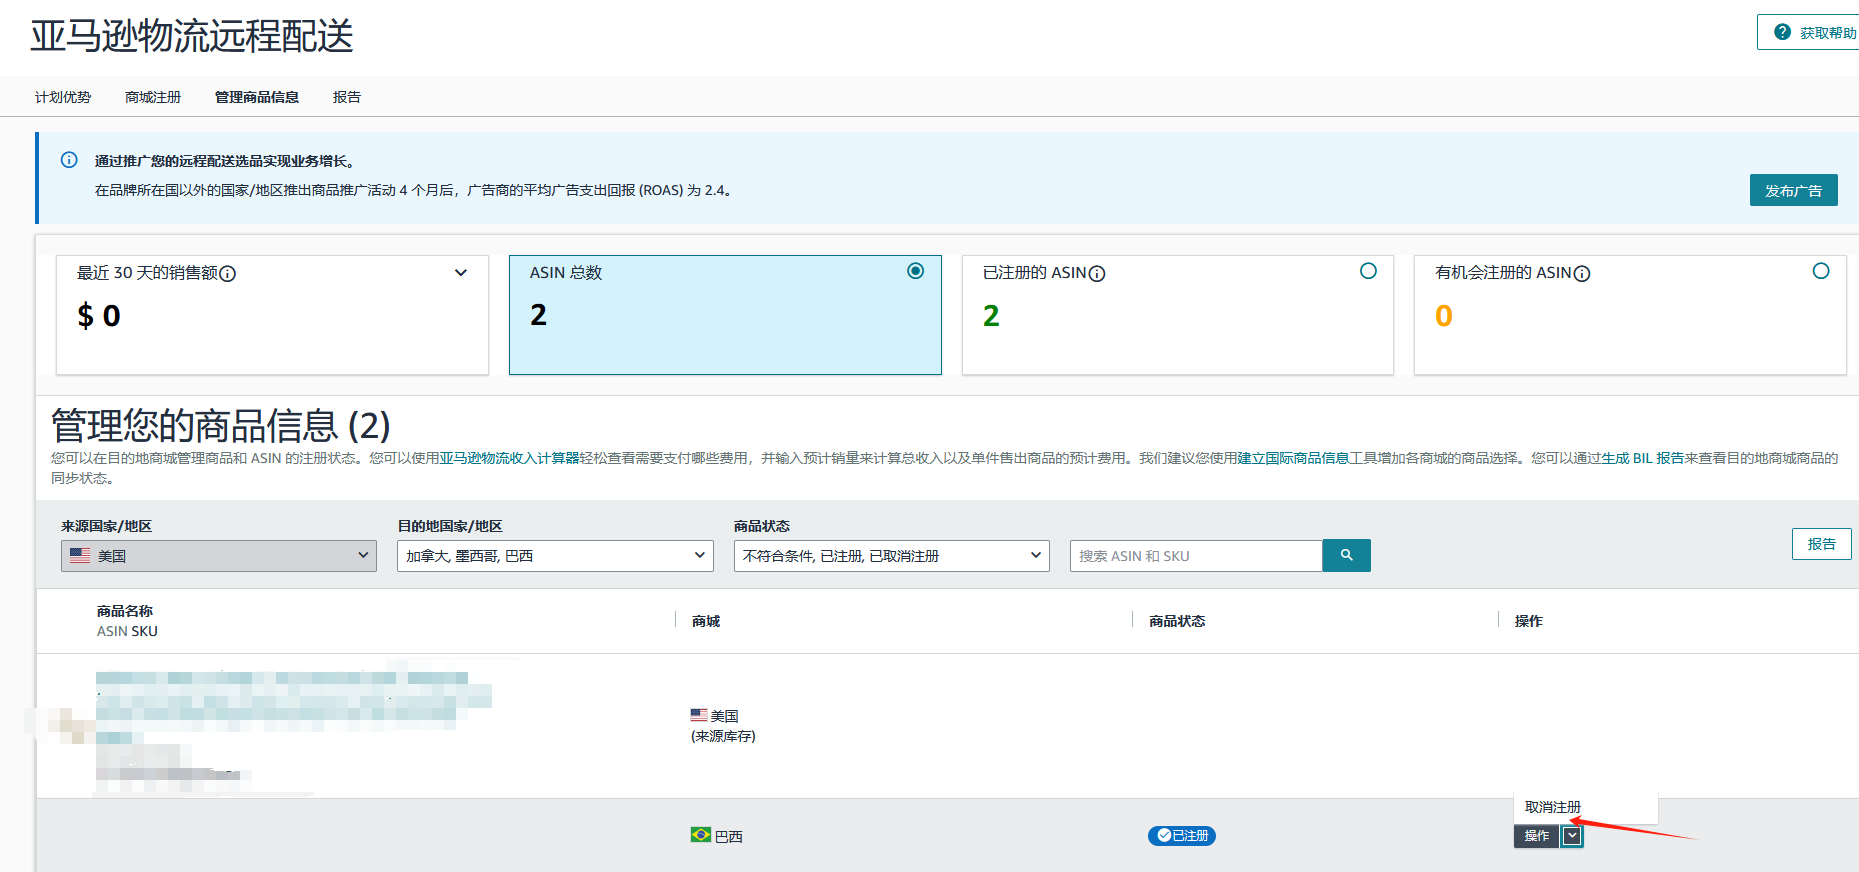Viewport: 1859px width, 872px height.
Task: Click the 商品状态 column header in table
Action: coord(1177,621)
